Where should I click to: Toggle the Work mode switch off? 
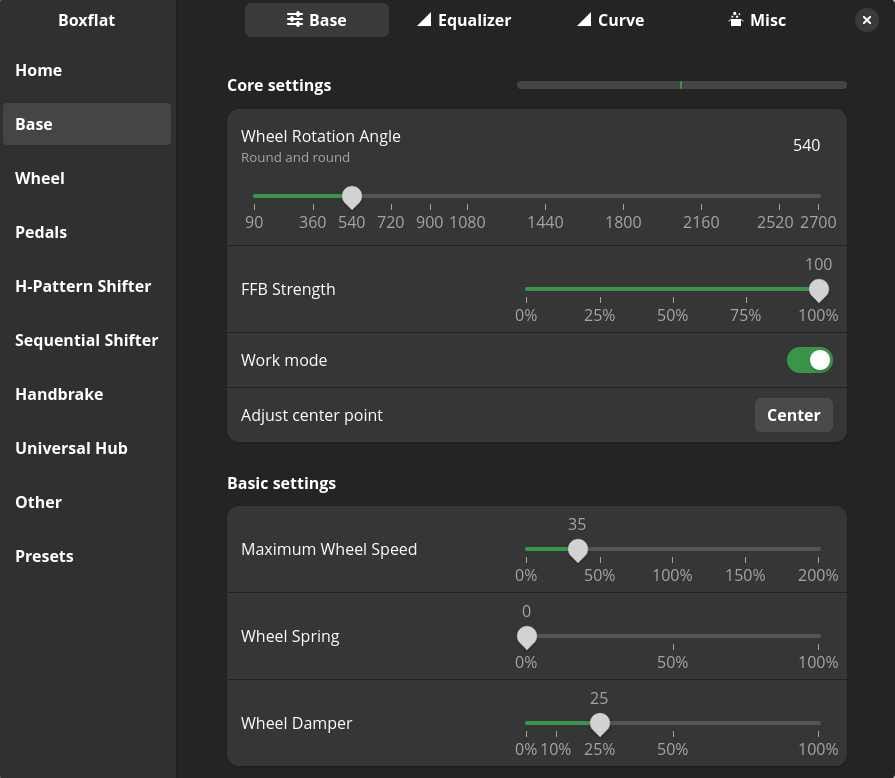click(809, 360)
